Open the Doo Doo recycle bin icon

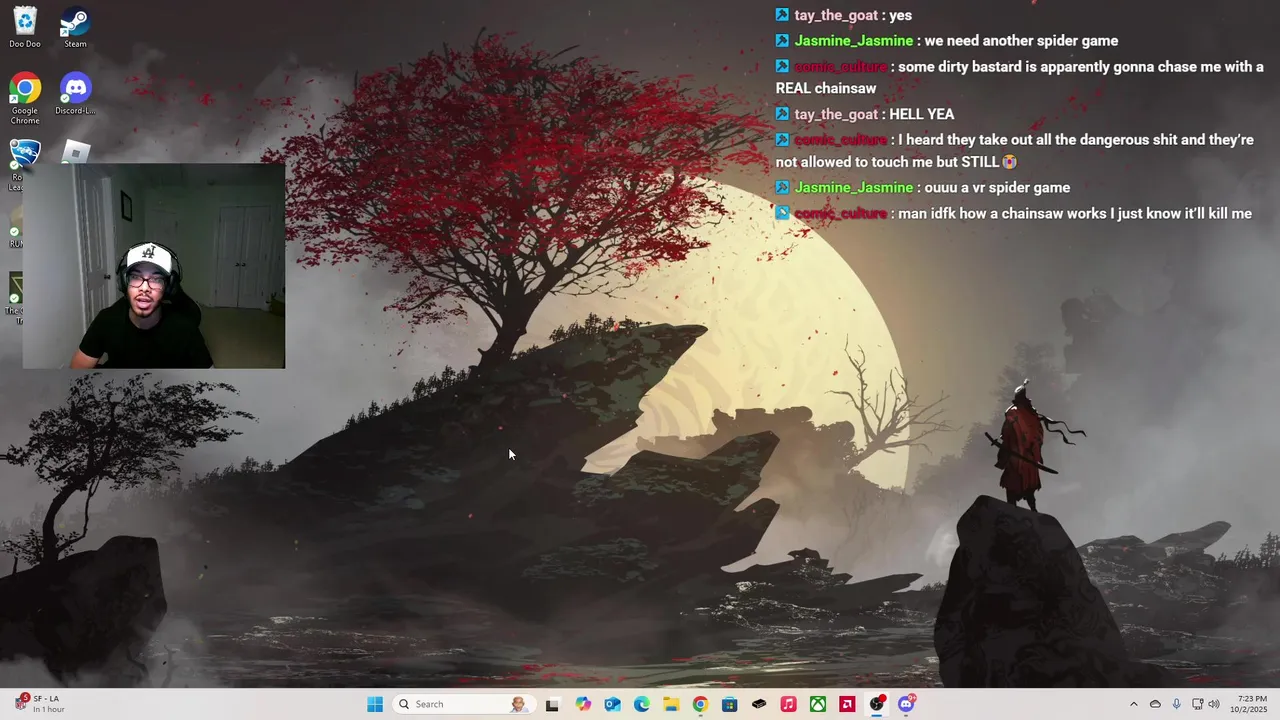(x=25, y=27)
